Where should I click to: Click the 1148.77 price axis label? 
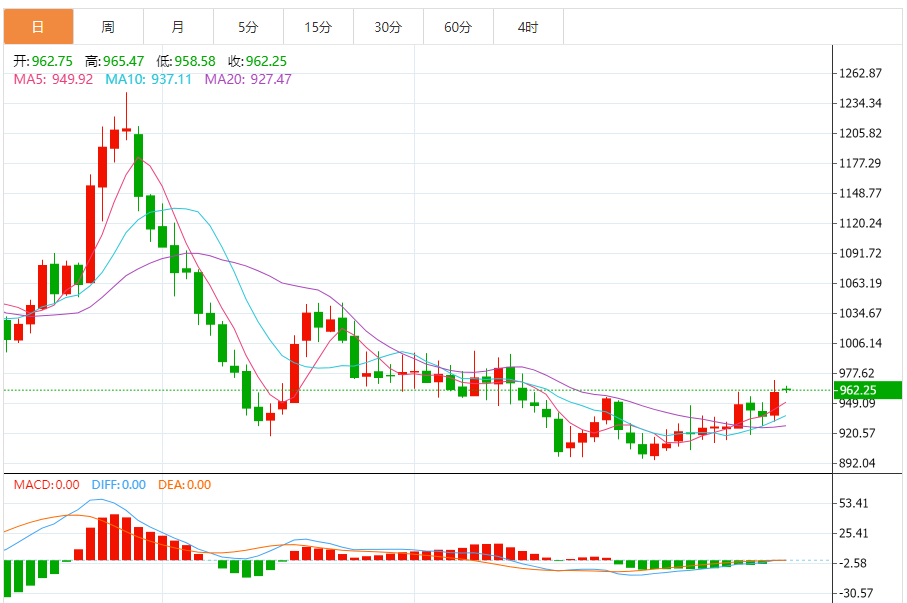[860, 193]
